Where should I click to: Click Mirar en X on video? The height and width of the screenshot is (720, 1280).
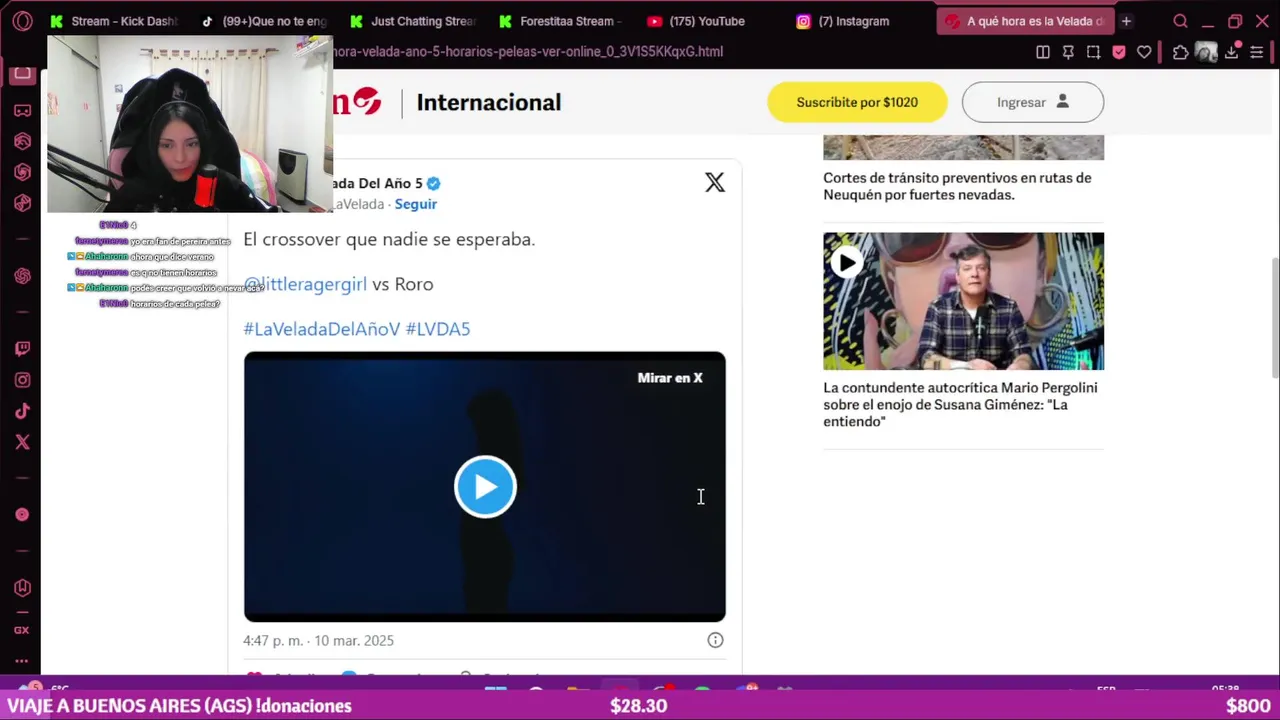(670, 378)
